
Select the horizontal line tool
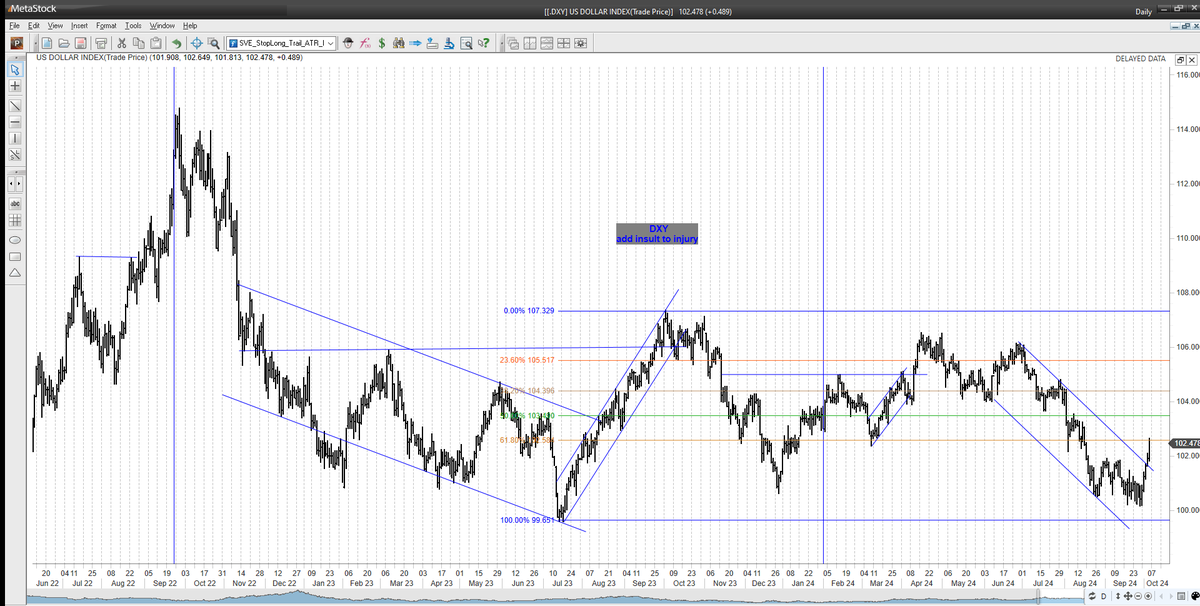tap(15, 122)
